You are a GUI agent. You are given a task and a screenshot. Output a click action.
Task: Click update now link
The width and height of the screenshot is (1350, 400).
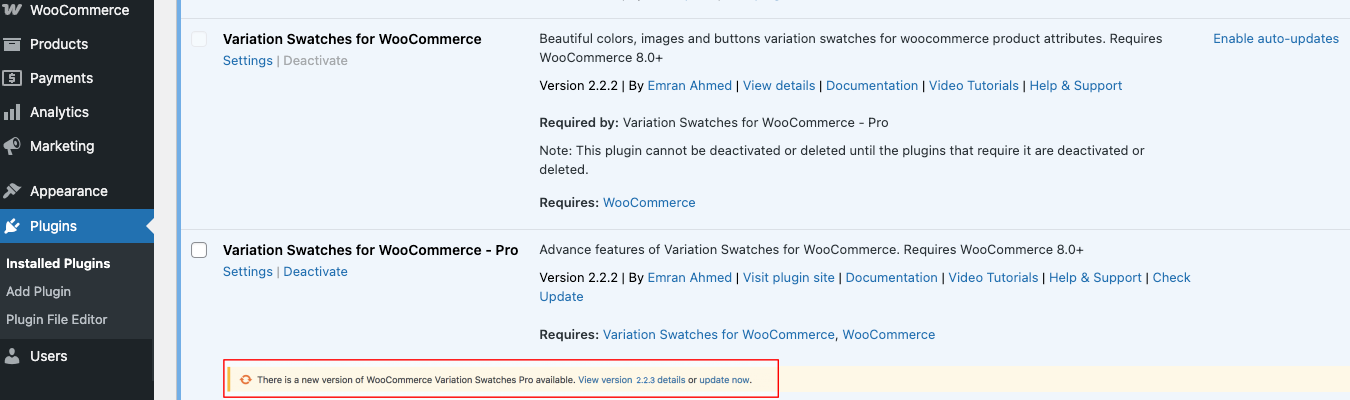pyautogui.click(x=724, y=381)
